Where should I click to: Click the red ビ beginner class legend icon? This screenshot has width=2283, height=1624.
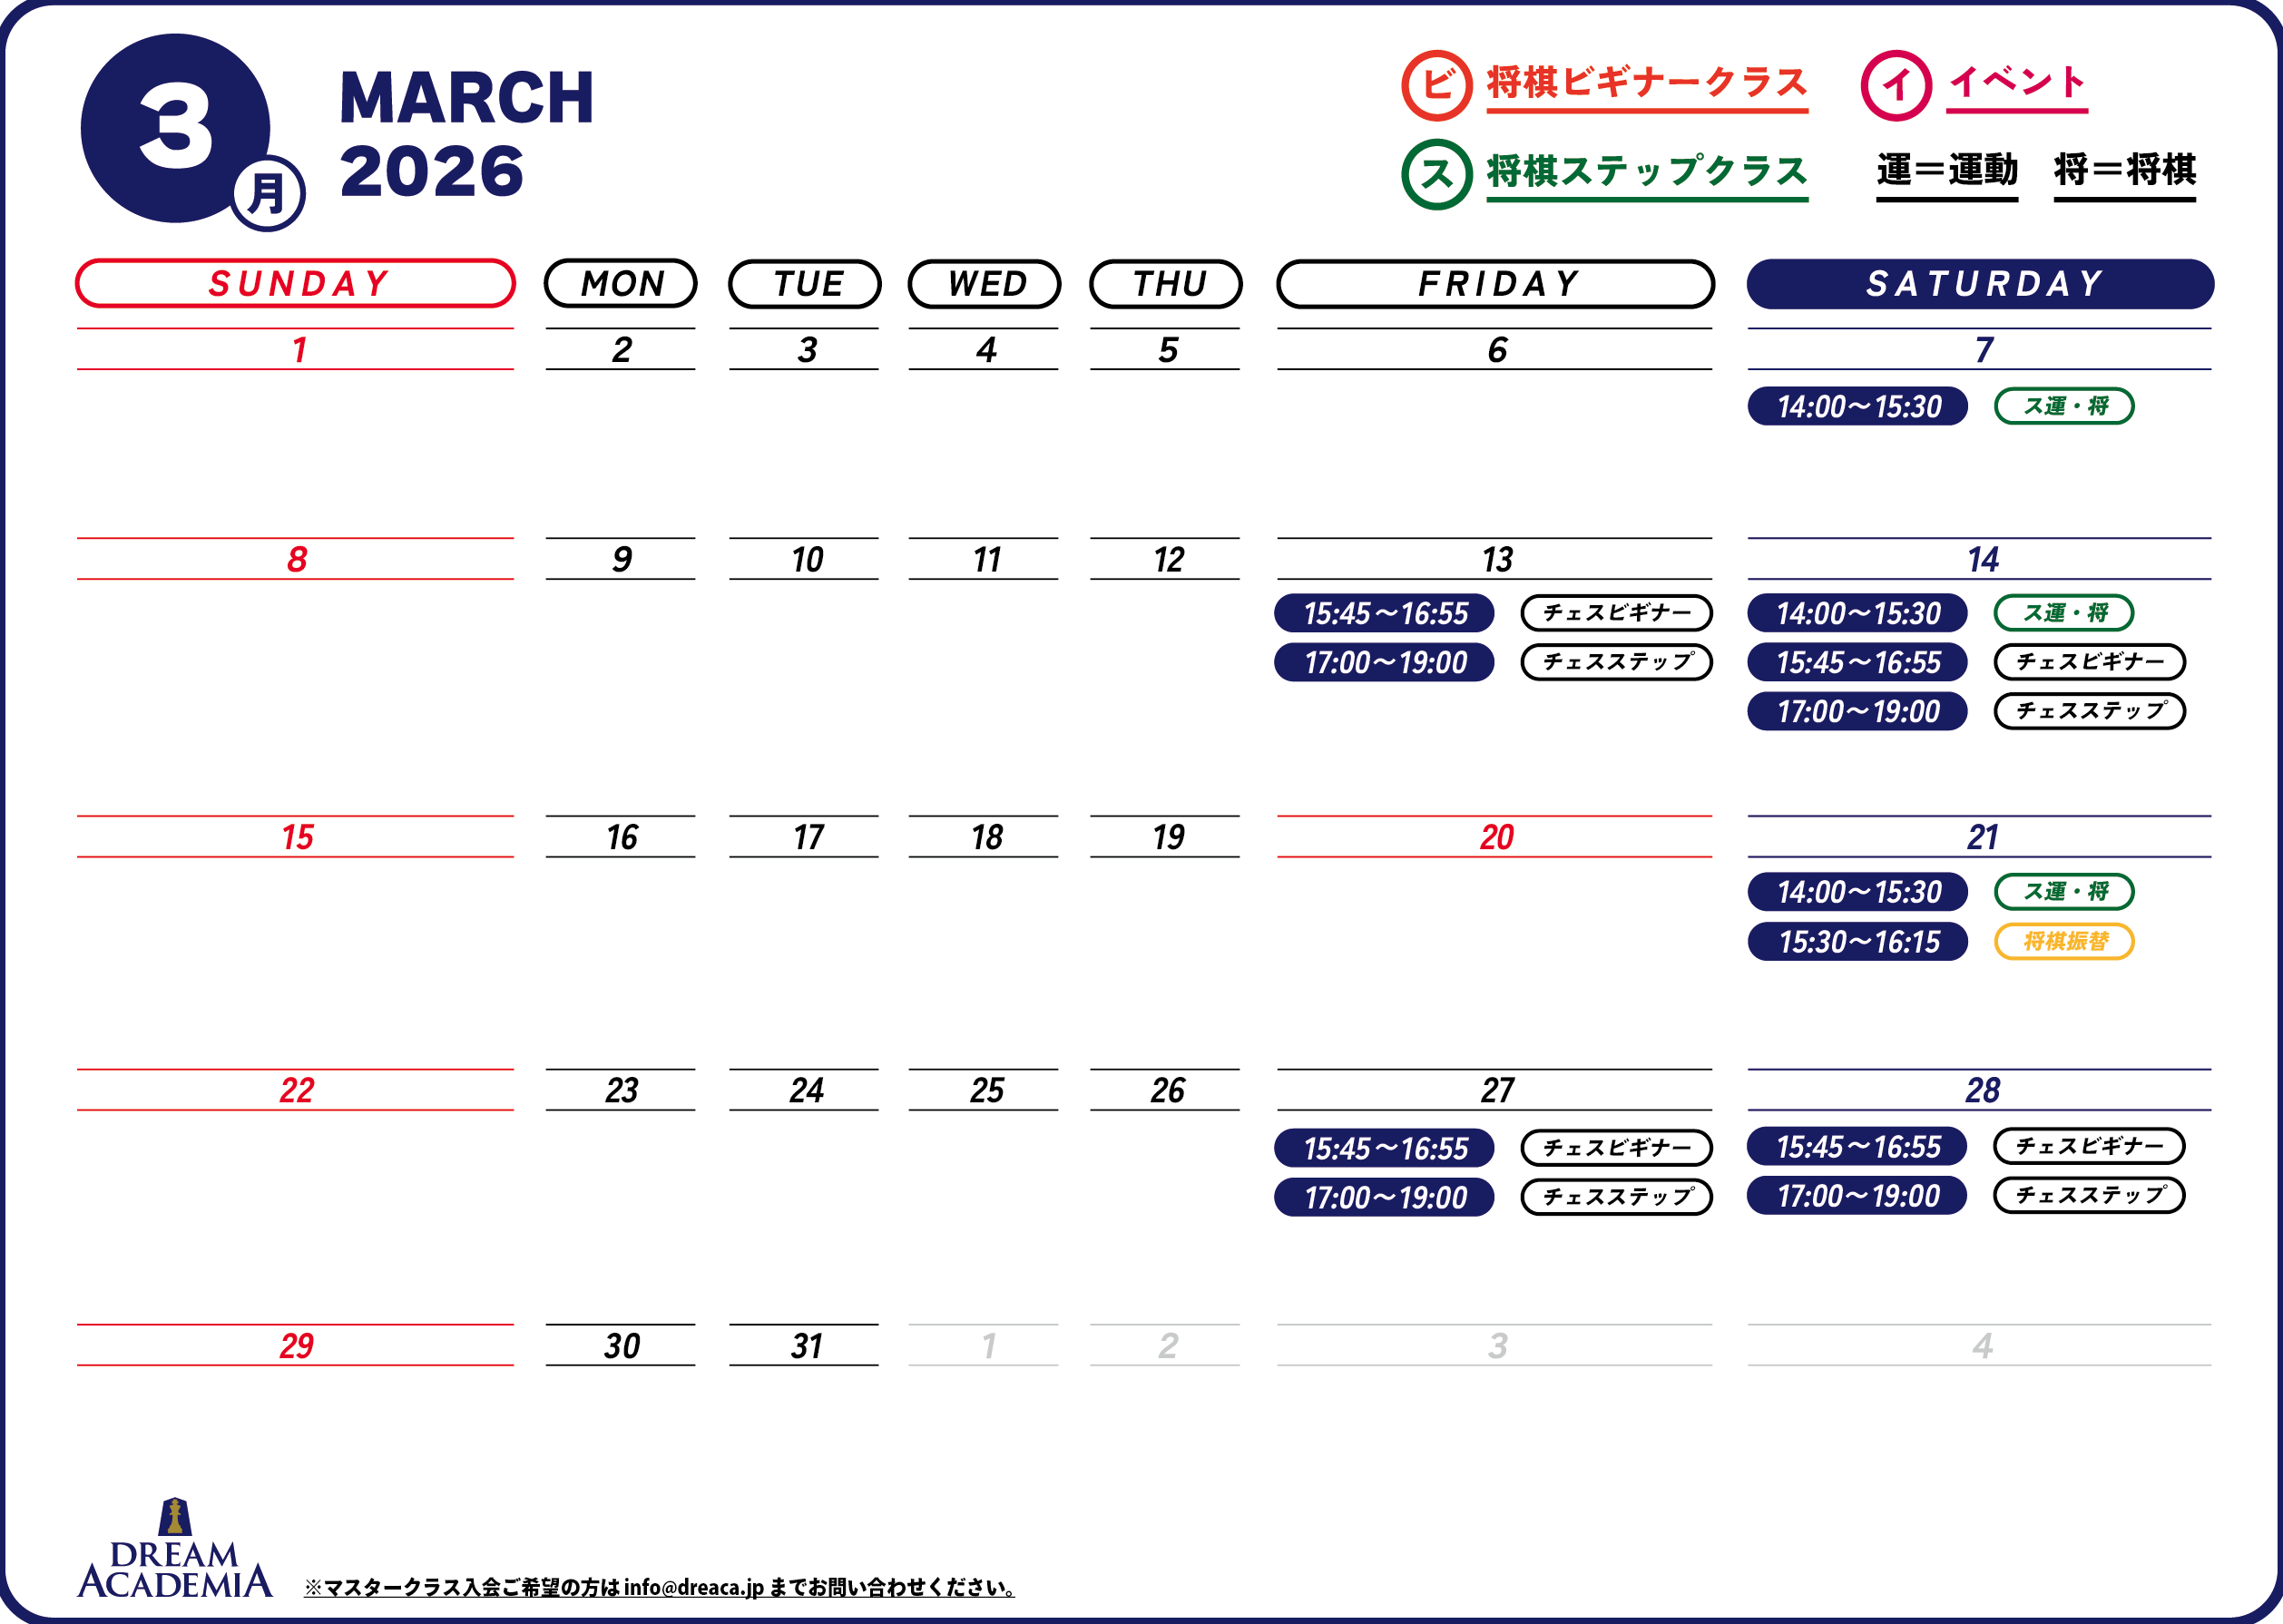[x=1436, y=85]
